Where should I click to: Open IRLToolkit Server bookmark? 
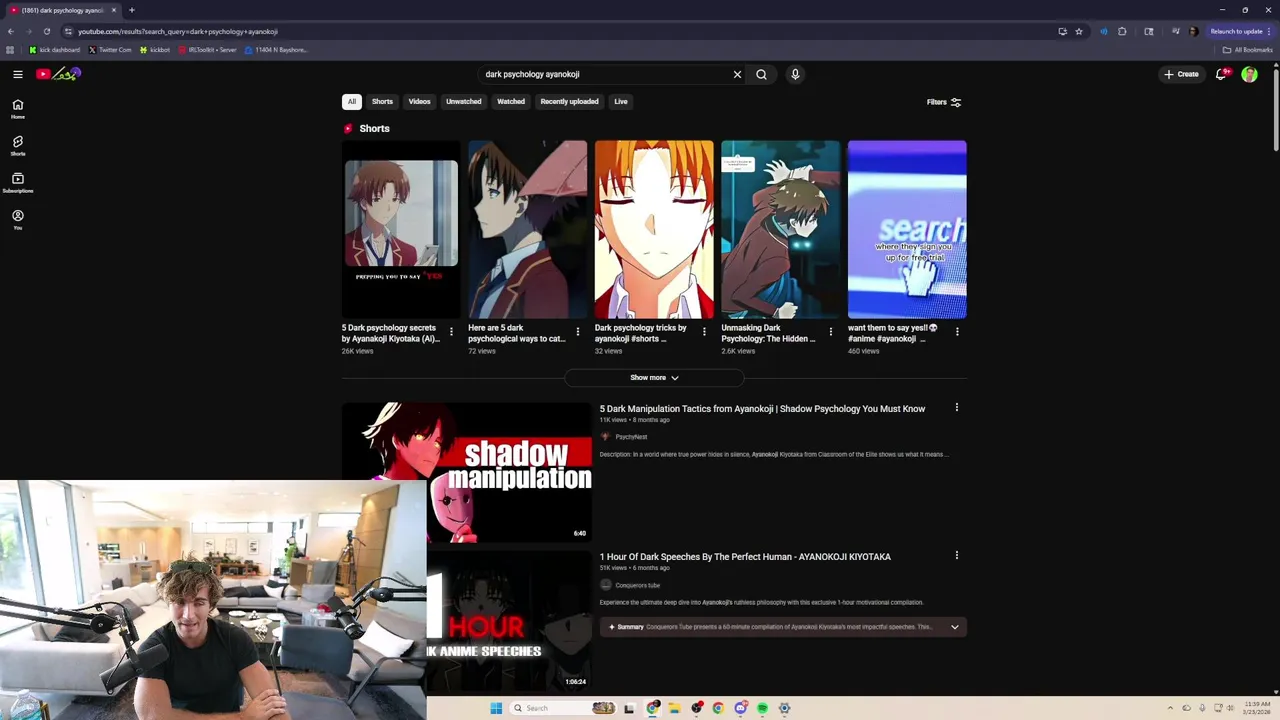click(x=208, y=49)
